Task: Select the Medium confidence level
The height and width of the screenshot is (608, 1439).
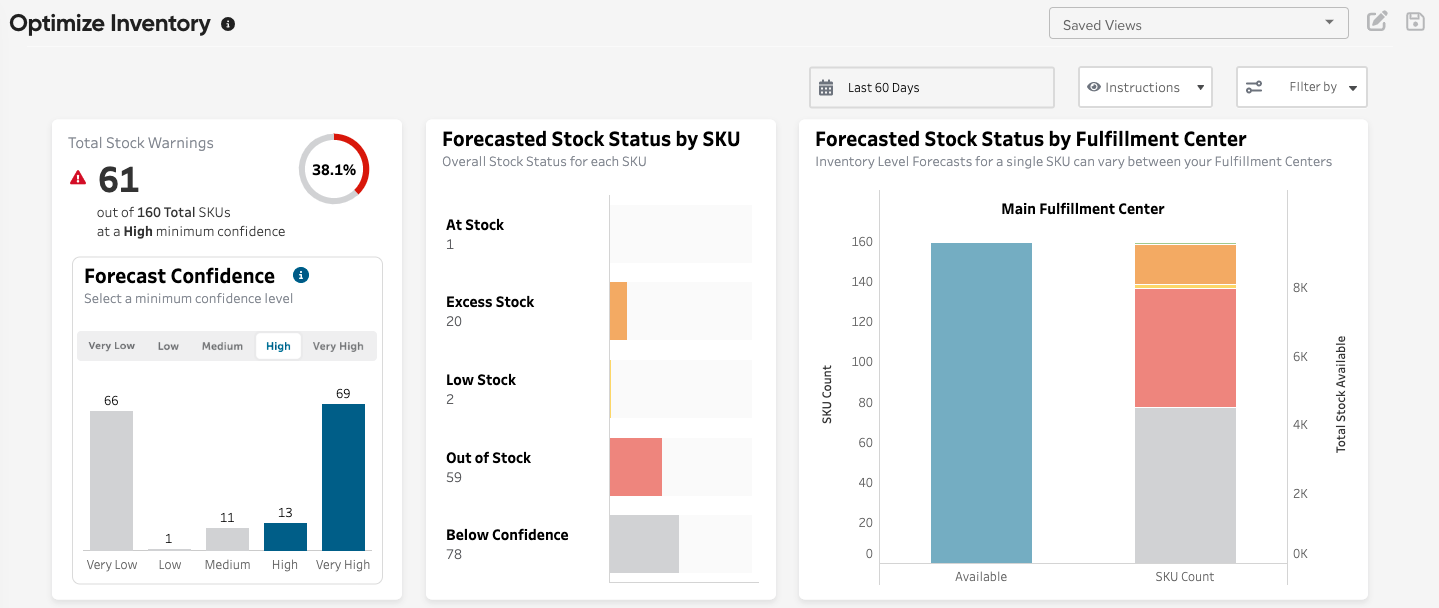Action: pos(222,346)
